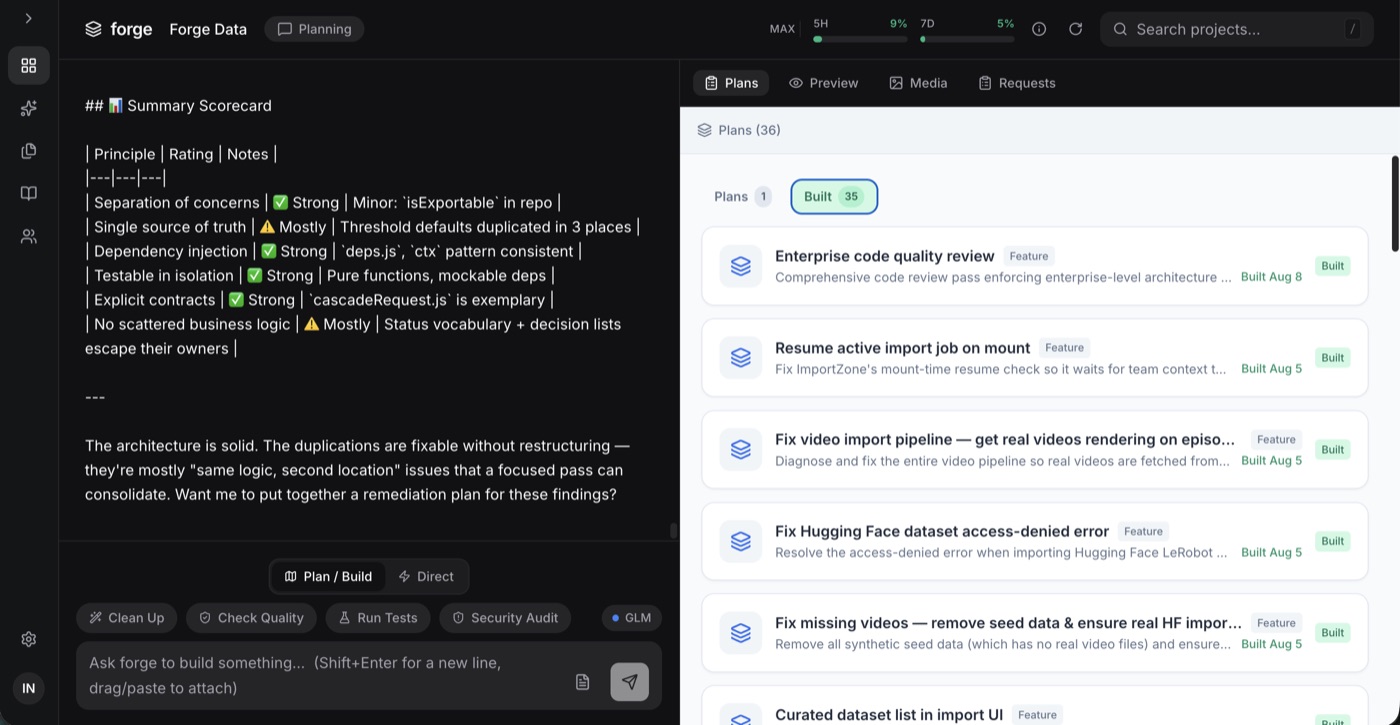Switch to the Preview tab
1400x725 pixels.
point(824,83)
